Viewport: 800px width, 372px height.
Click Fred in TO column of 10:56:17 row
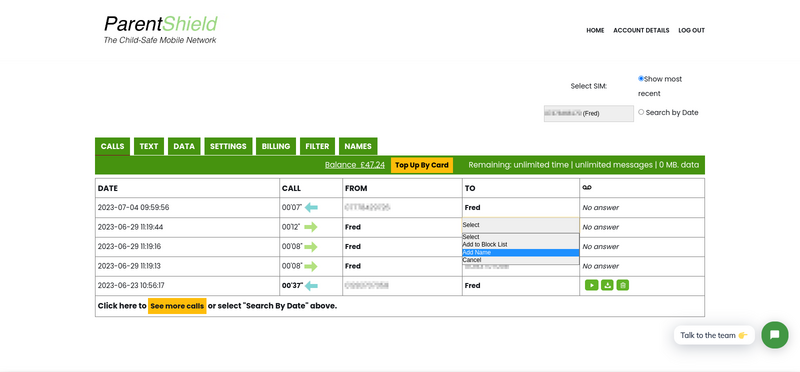click(472, 286)
